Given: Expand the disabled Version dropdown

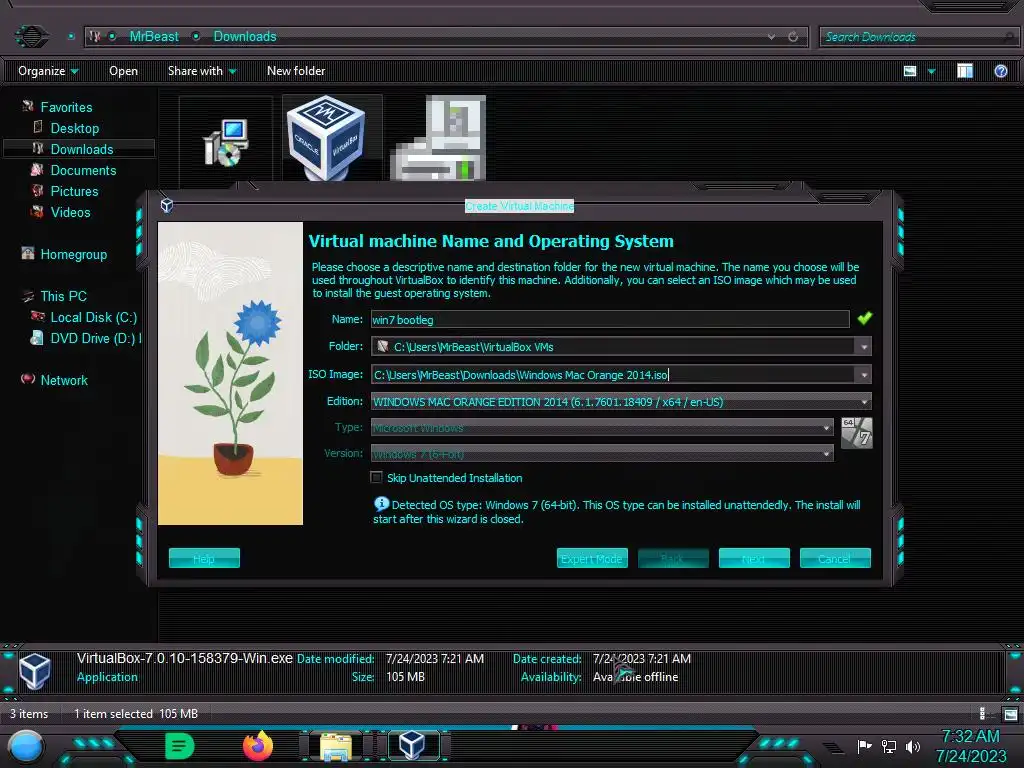Looking at the screenshot, I should [x=826, y=453].
